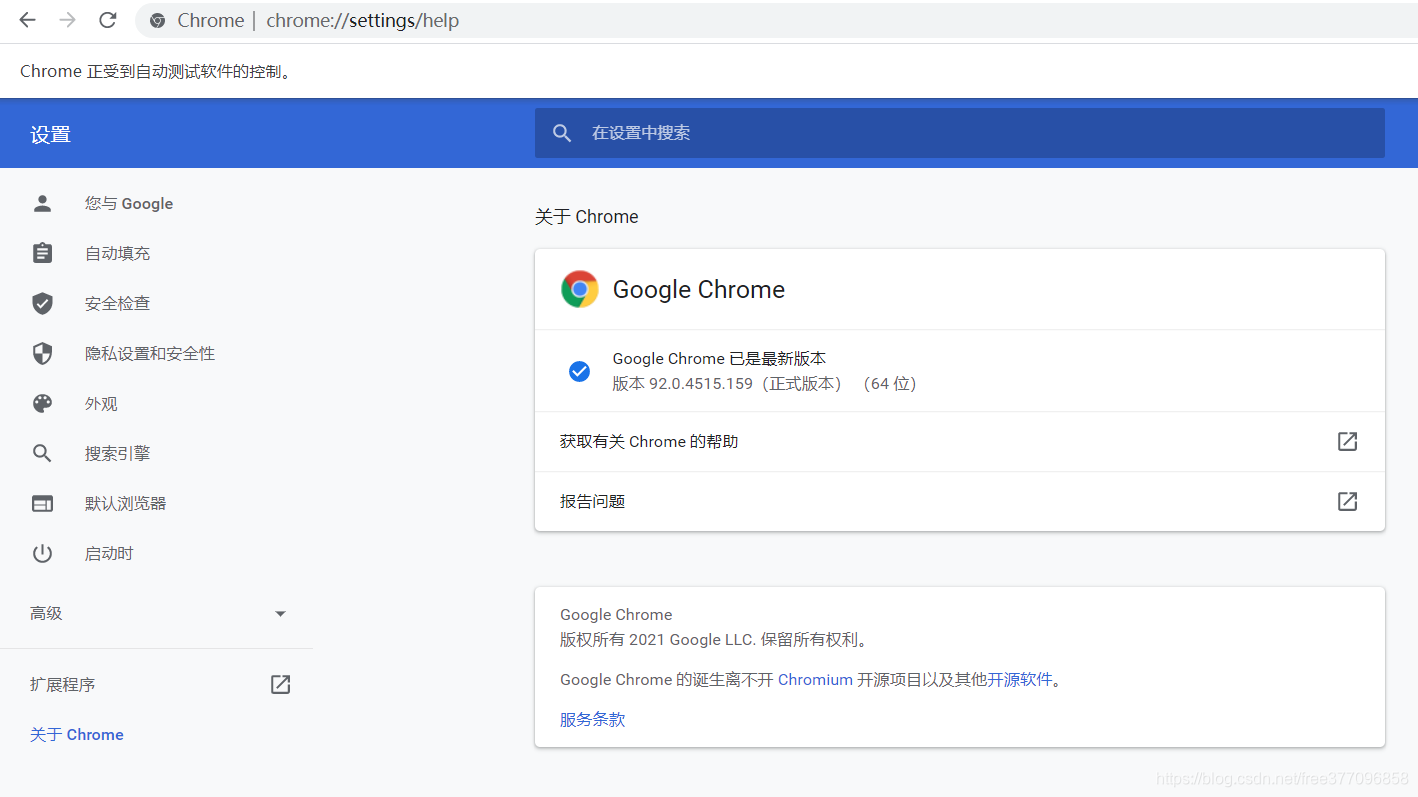Click the 高级 label in sidebar

click(x=46, y=613)
